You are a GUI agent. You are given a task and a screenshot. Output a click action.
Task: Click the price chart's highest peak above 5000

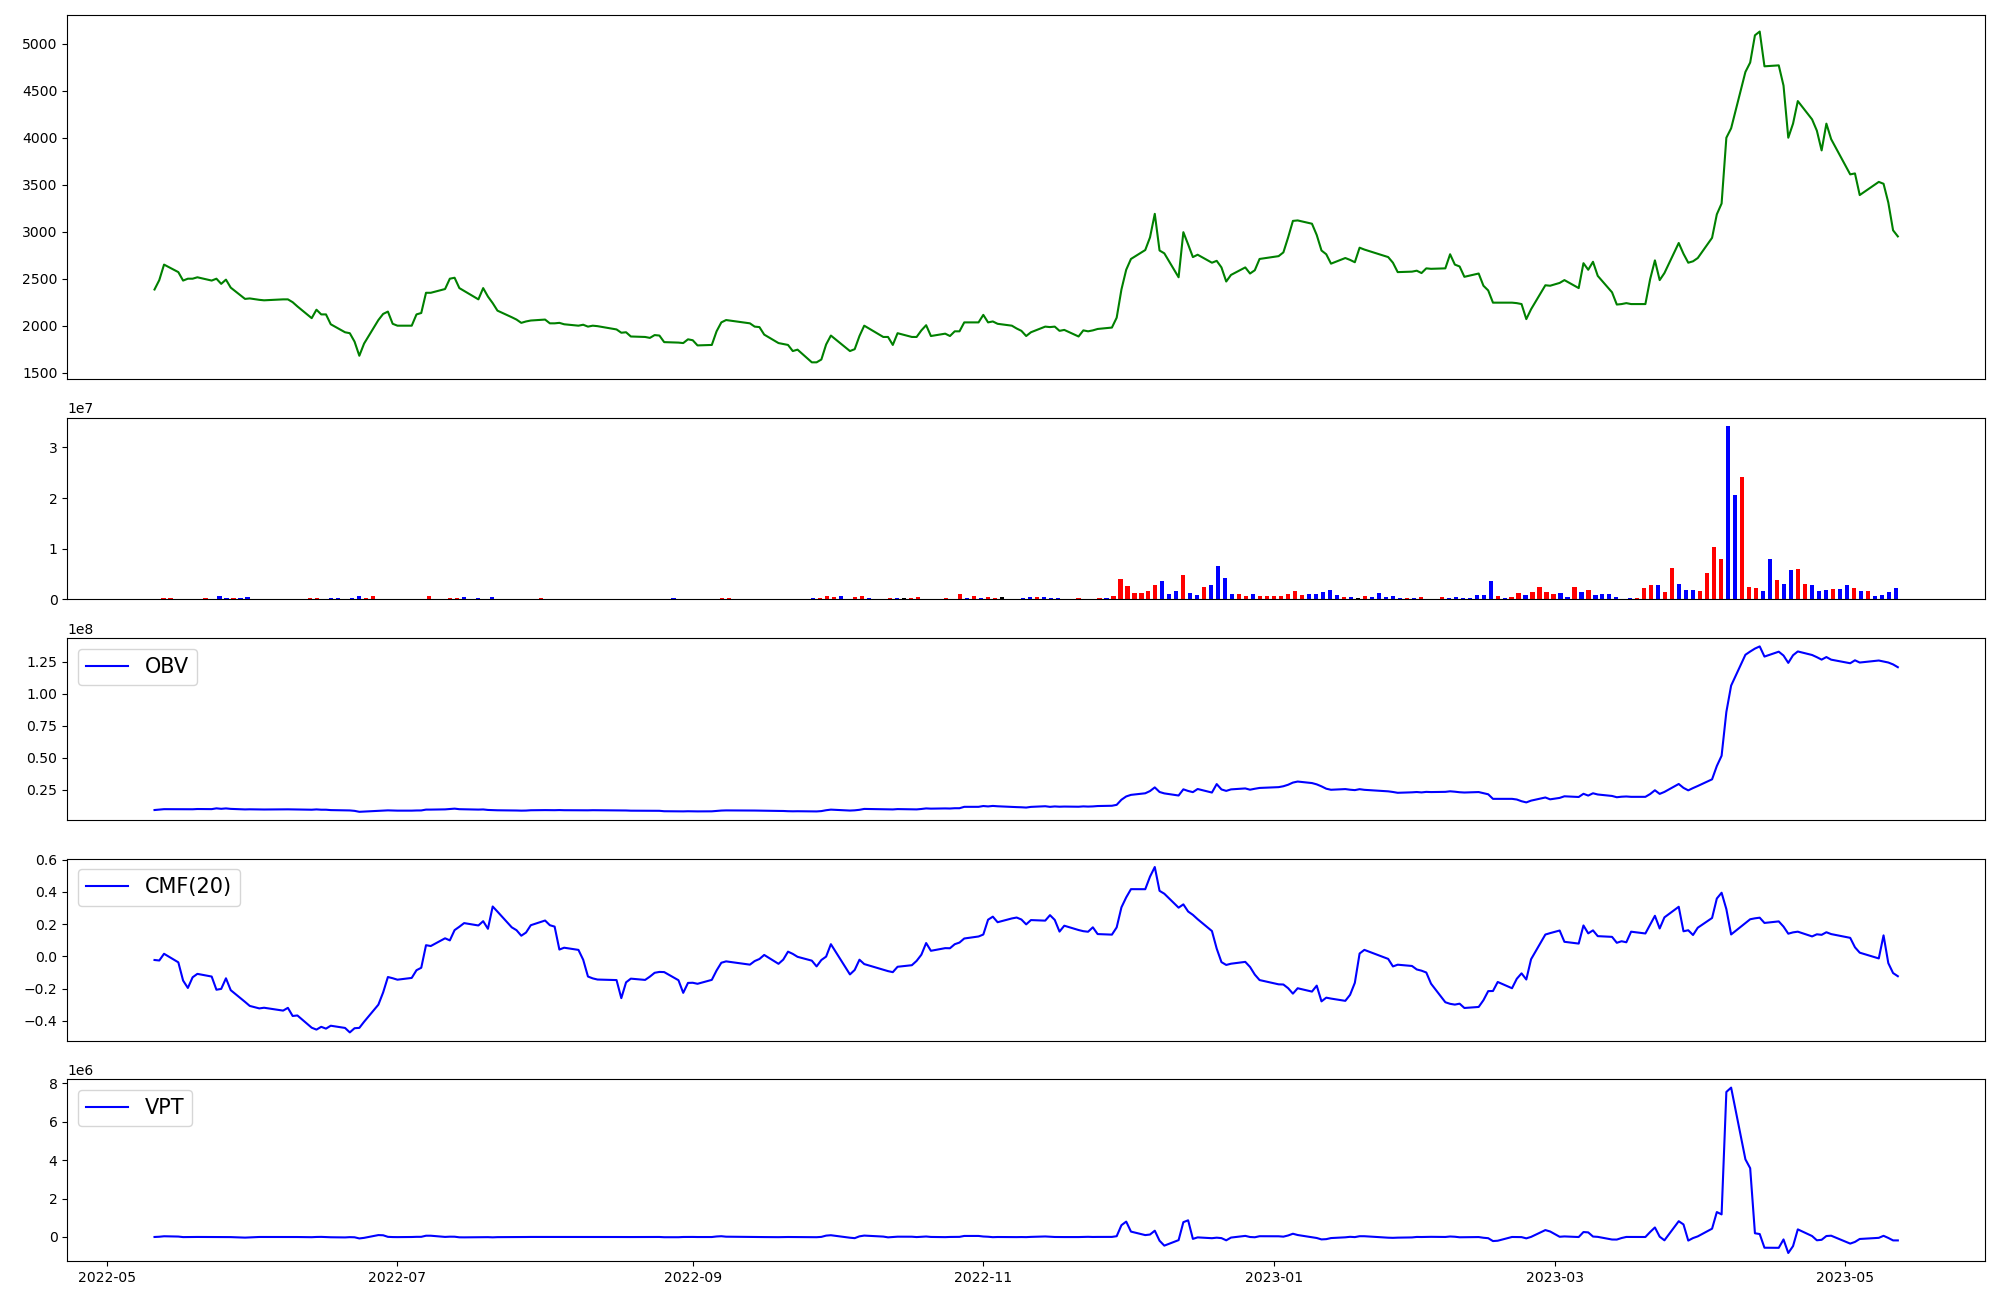coord(1759,32)
